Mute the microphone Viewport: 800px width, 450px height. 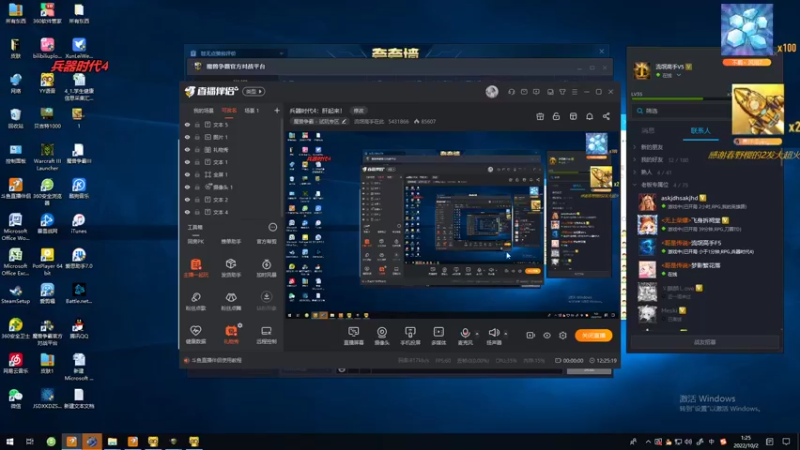pos(465,333)
